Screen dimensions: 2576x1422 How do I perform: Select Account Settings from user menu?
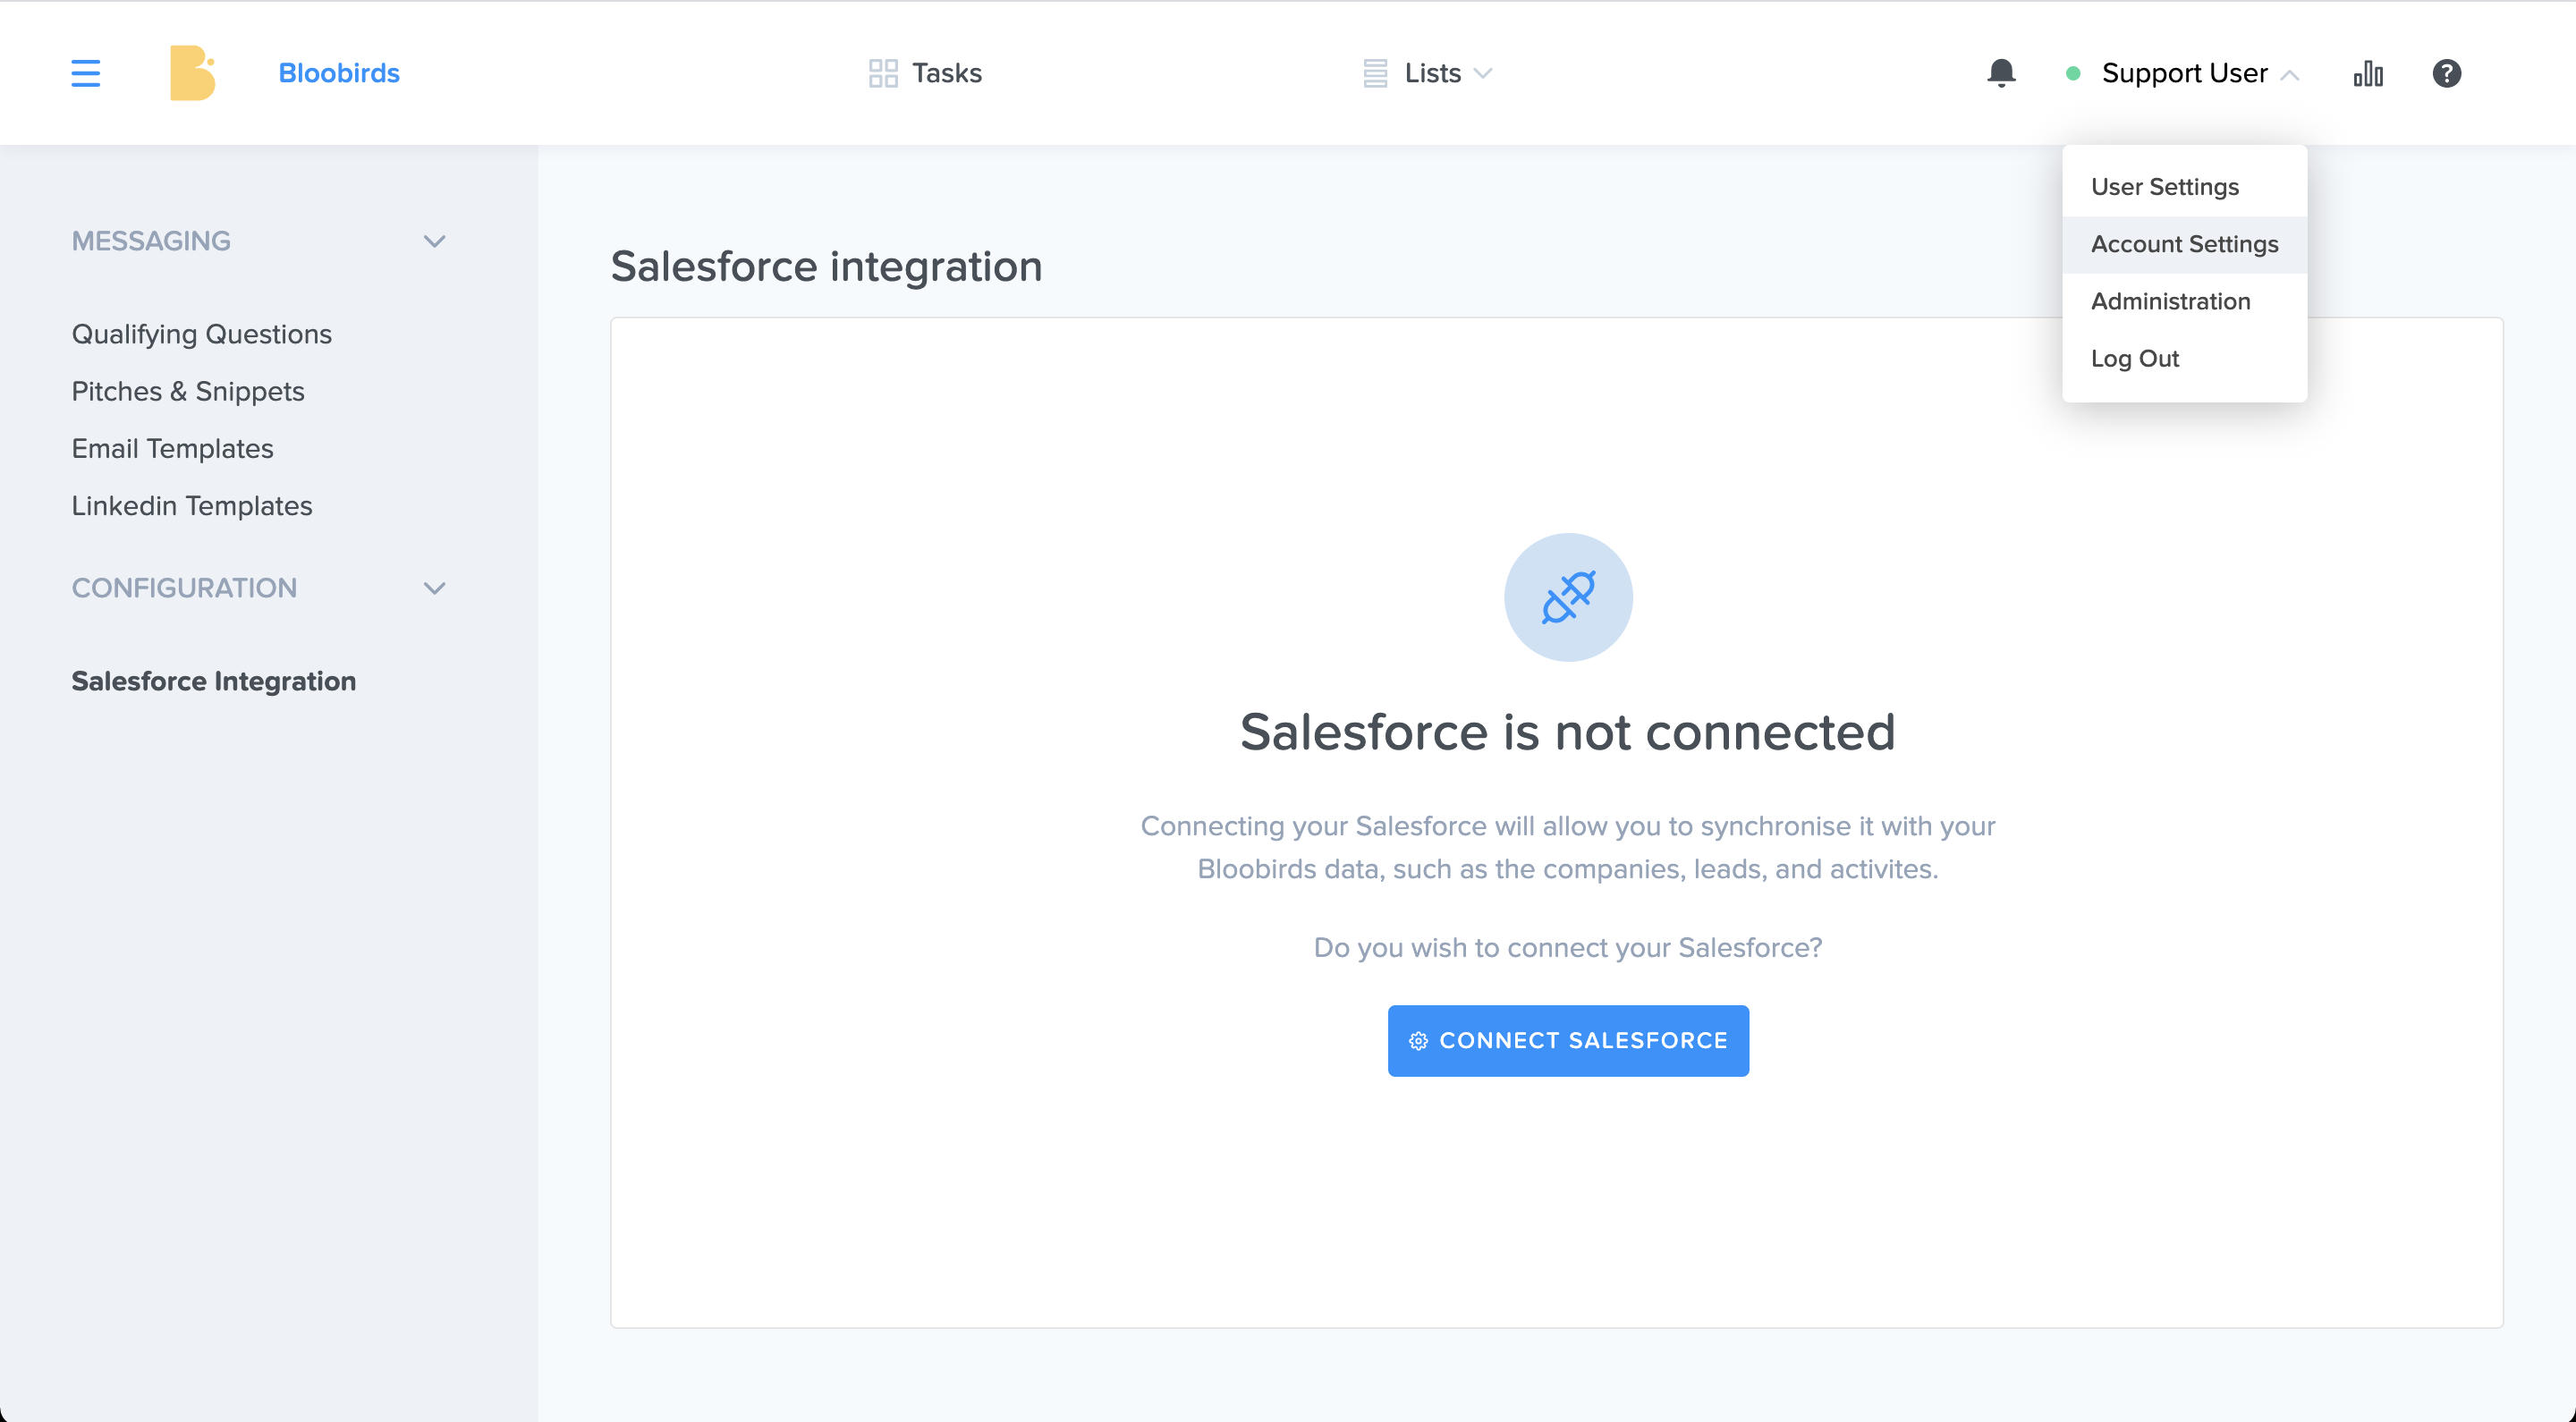coord(2184,244)
